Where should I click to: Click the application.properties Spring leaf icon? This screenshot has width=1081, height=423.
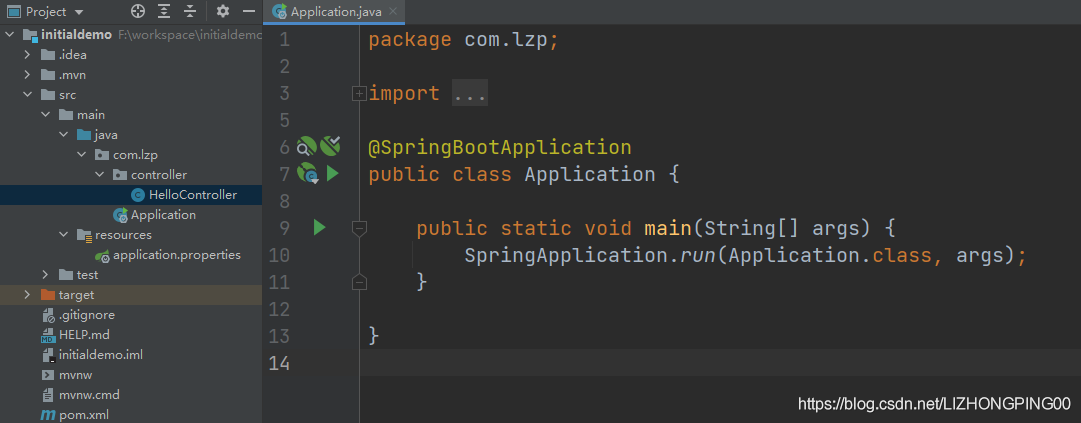click(x=102, y=256)
